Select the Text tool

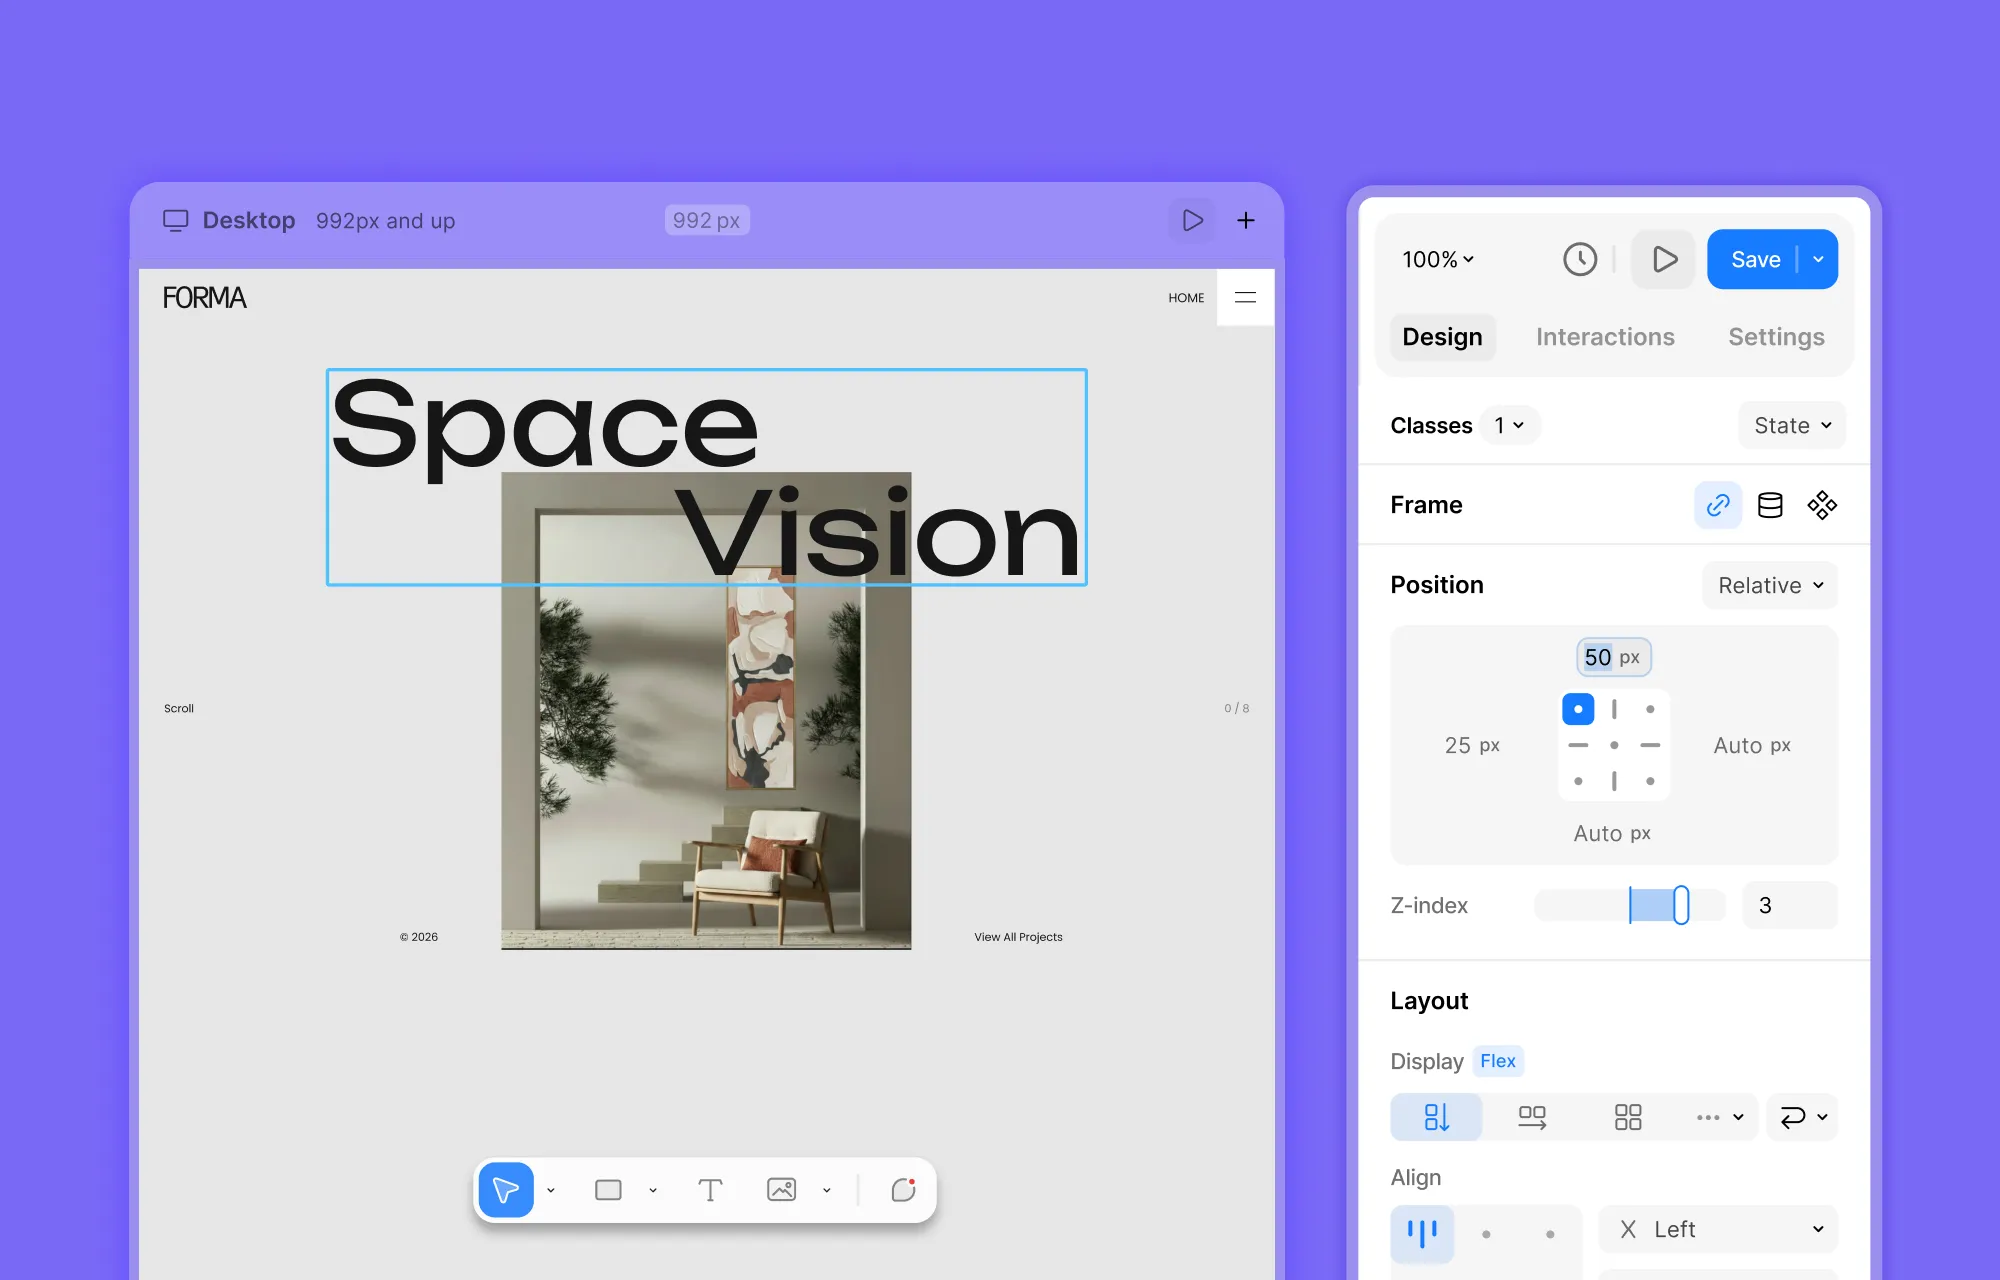[x=710, y=1190]
